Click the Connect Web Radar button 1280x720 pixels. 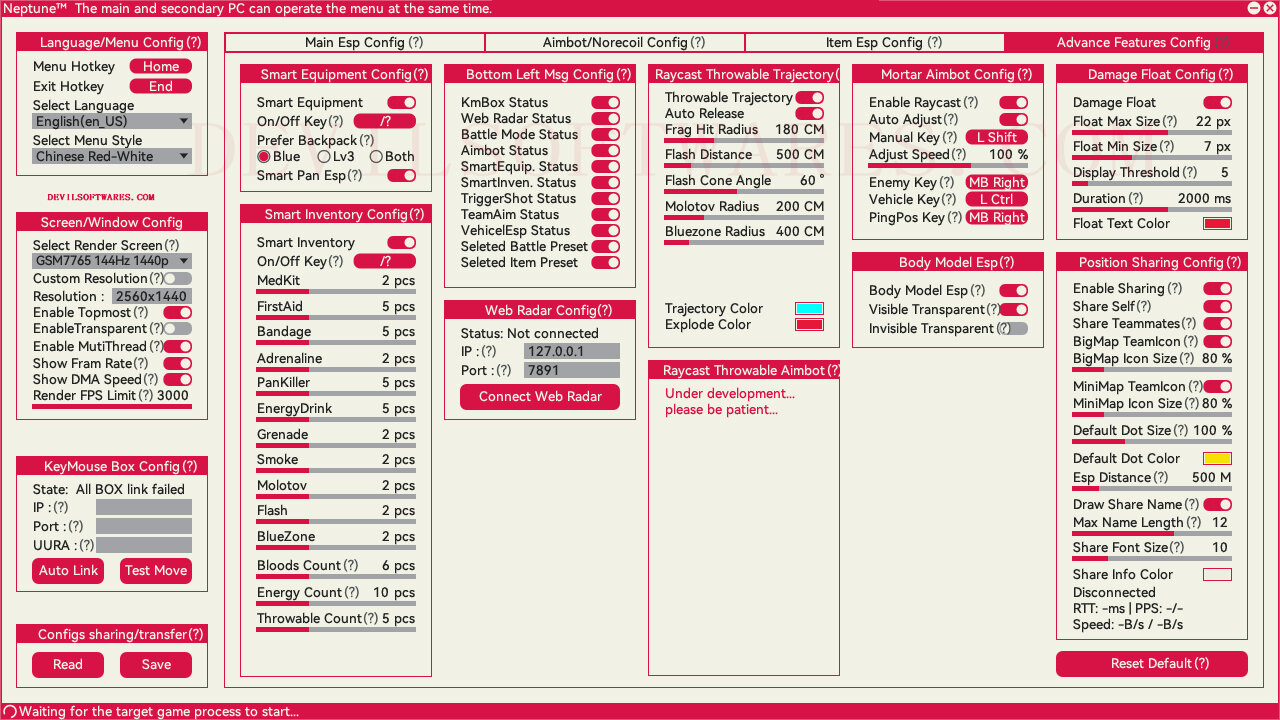click(x=540, y=397)
